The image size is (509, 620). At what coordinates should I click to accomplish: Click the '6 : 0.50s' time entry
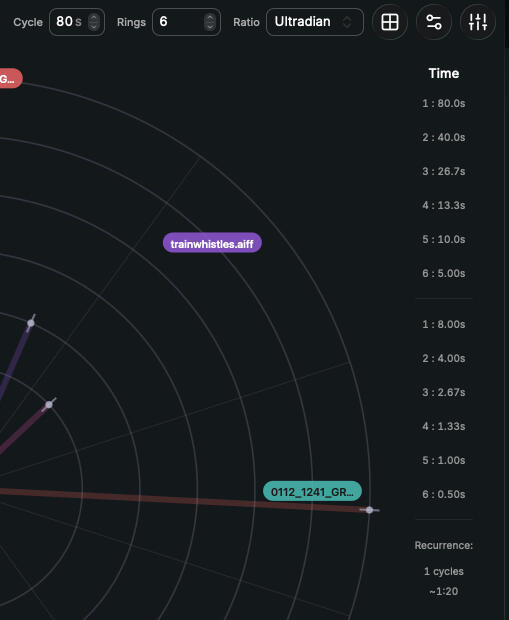pos(444,494)
